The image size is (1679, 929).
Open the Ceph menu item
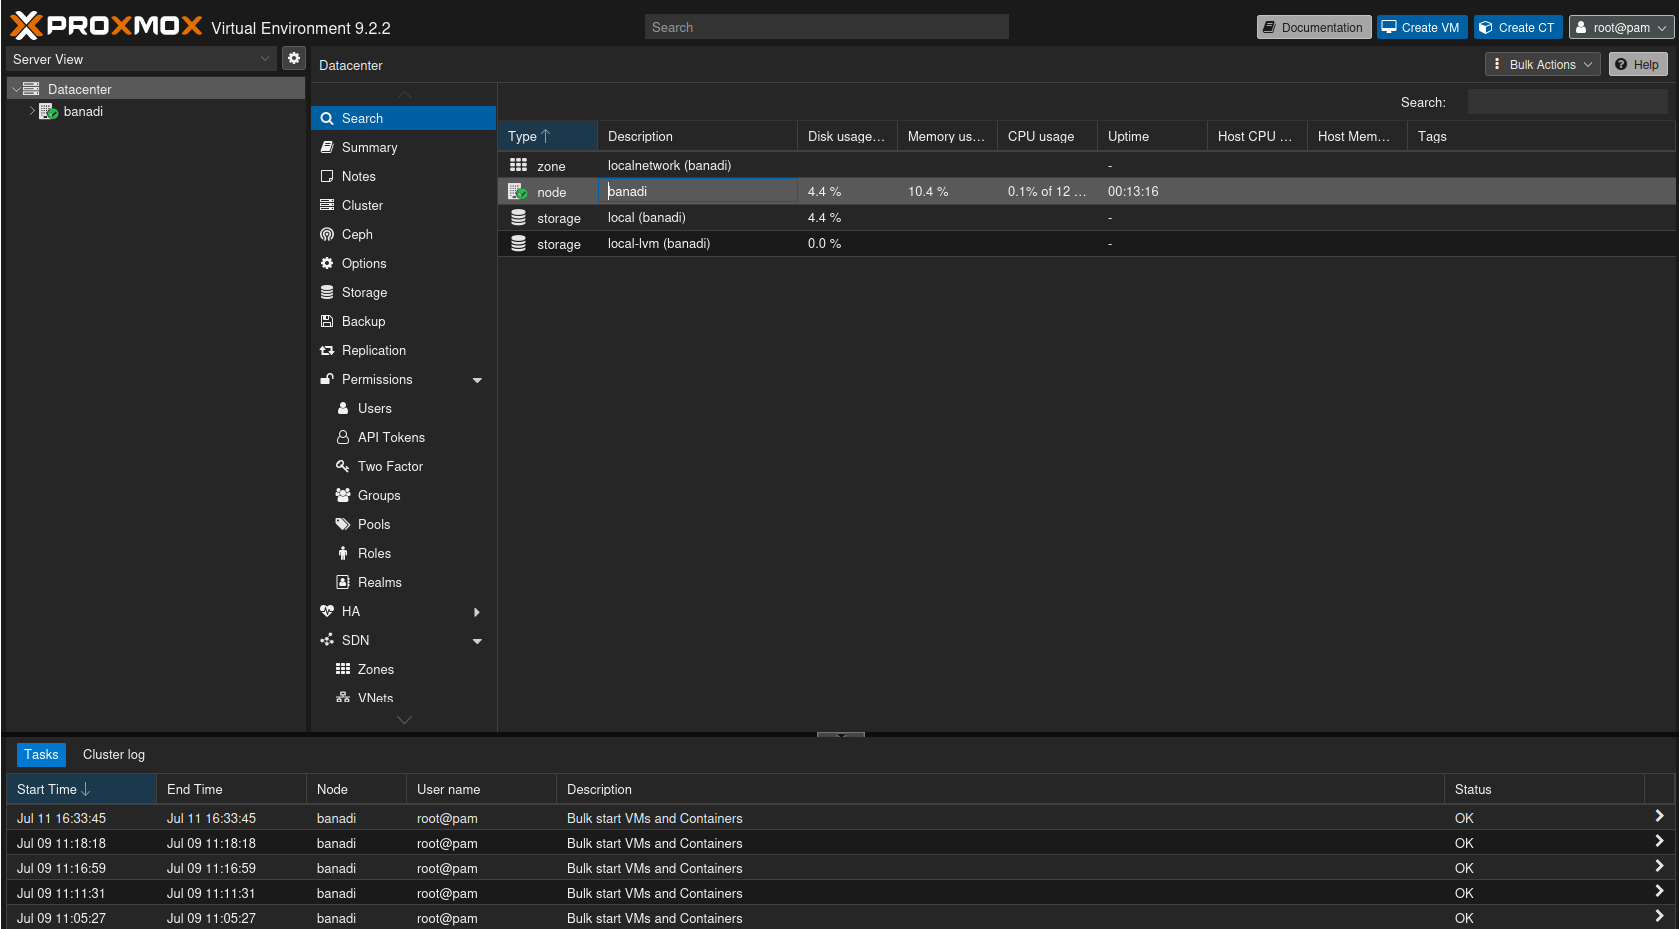point(403,234)
